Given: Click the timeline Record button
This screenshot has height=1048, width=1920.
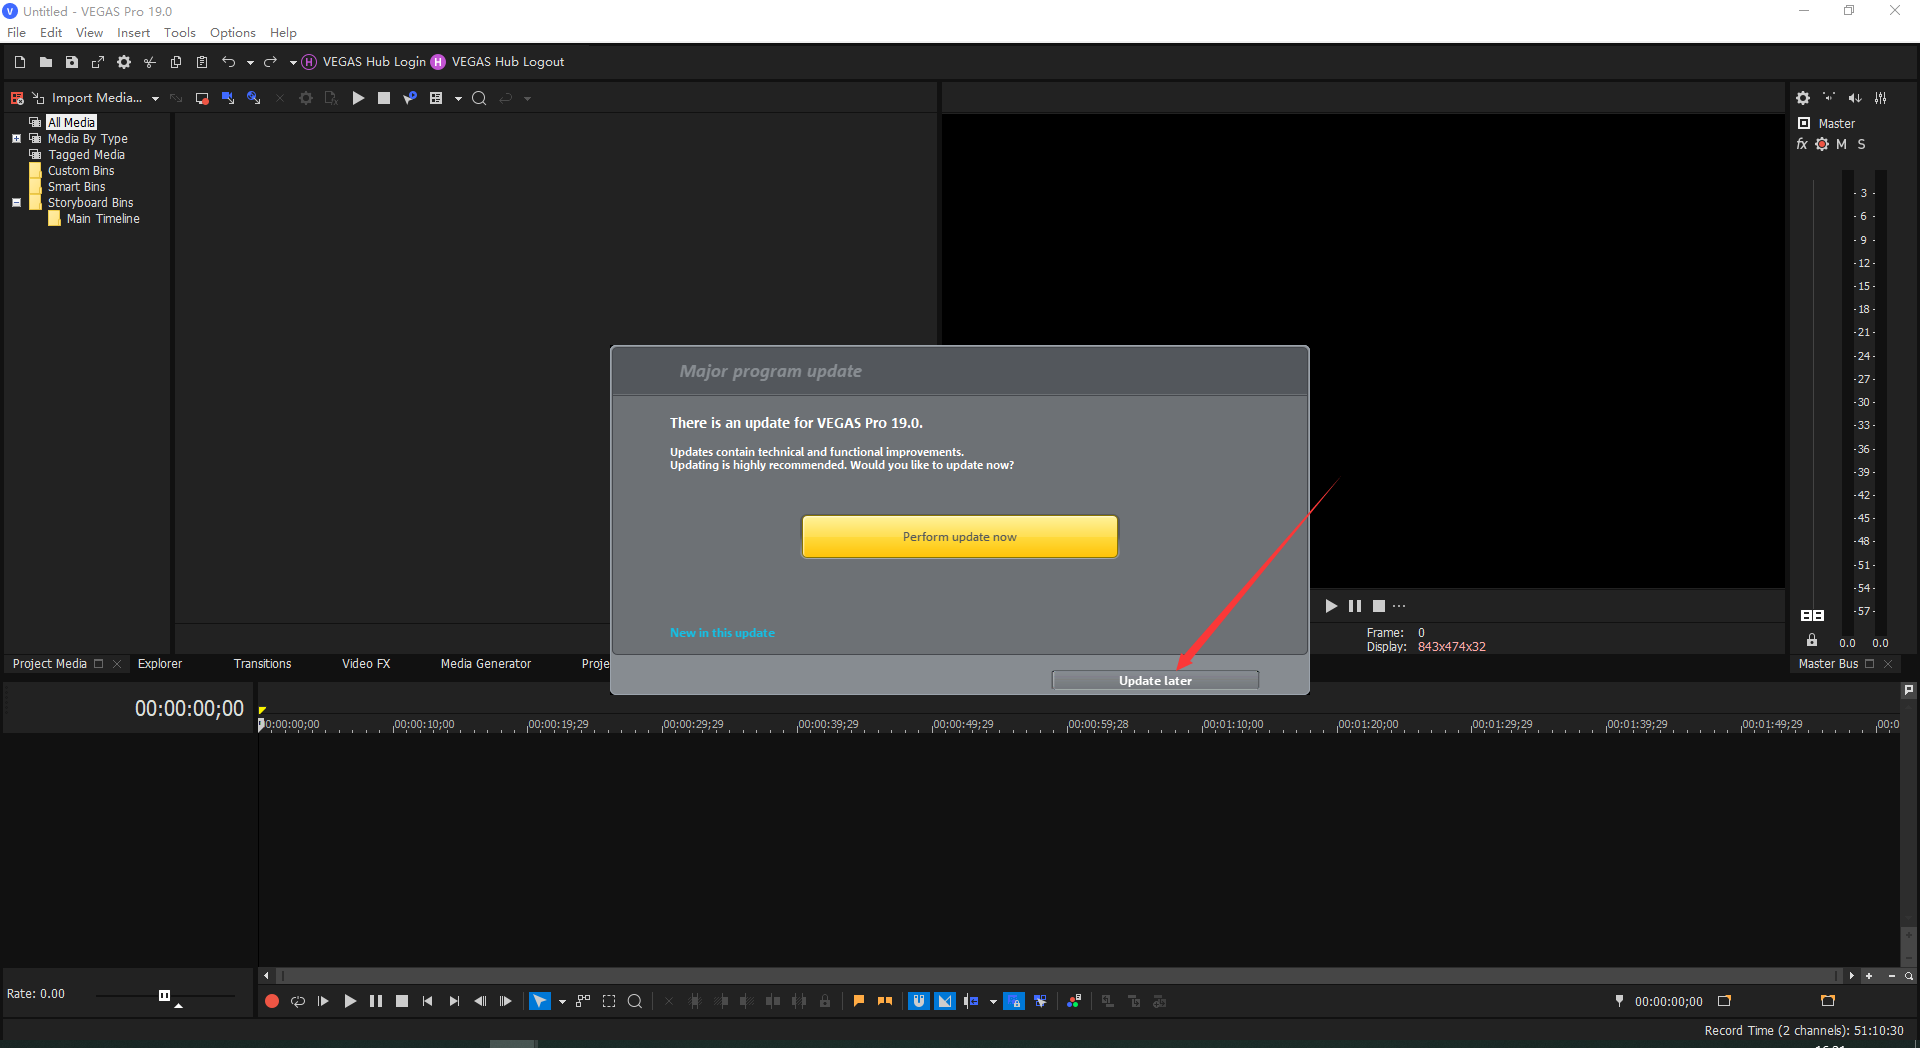Looking at the screenshot, I should (x=272, y=1001).
